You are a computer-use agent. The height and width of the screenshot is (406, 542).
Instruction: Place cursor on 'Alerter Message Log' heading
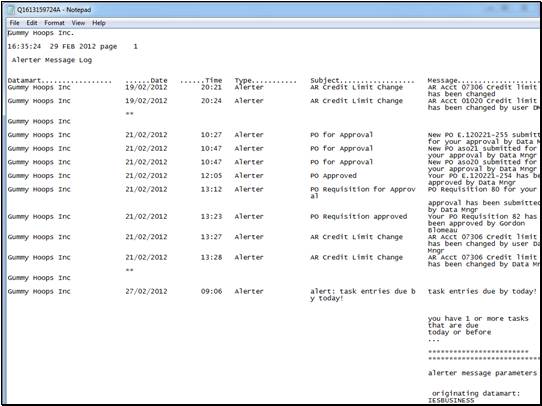52,60
